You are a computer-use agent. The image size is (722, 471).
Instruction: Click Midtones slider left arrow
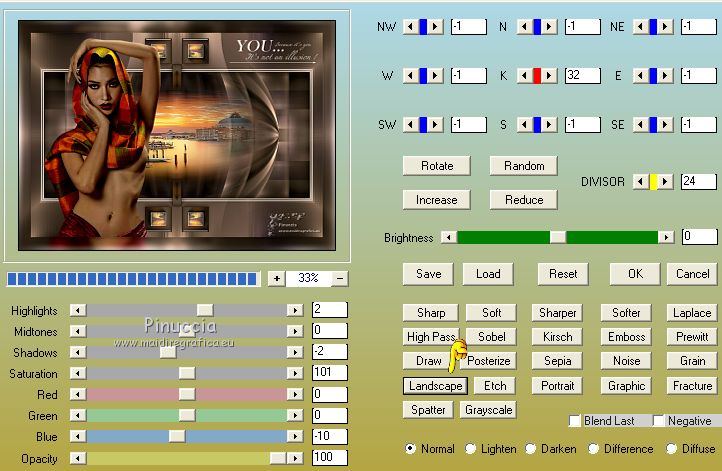tap(78, 331)
